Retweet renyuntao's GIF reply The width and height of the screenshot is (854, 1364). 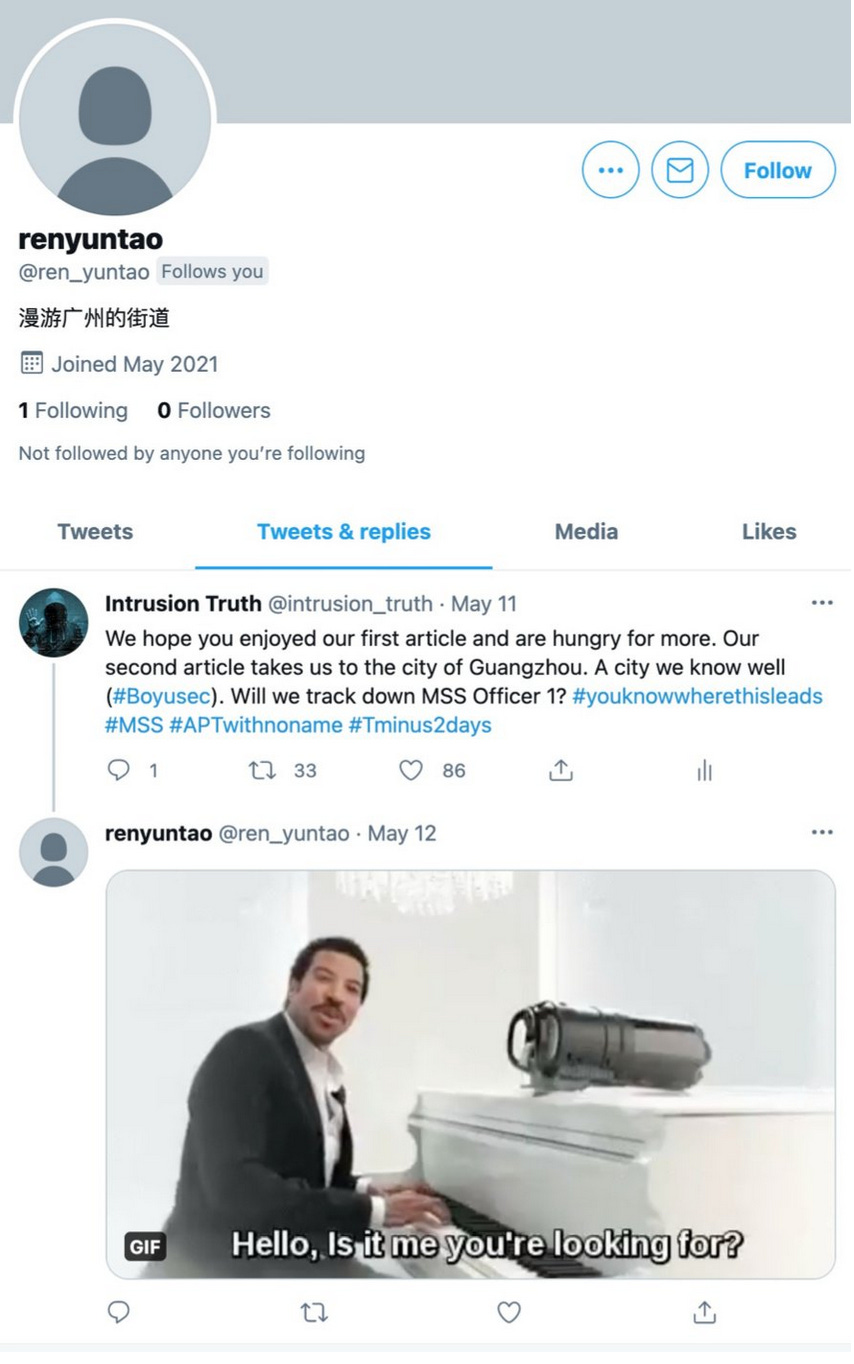[x=314, y=1312]
